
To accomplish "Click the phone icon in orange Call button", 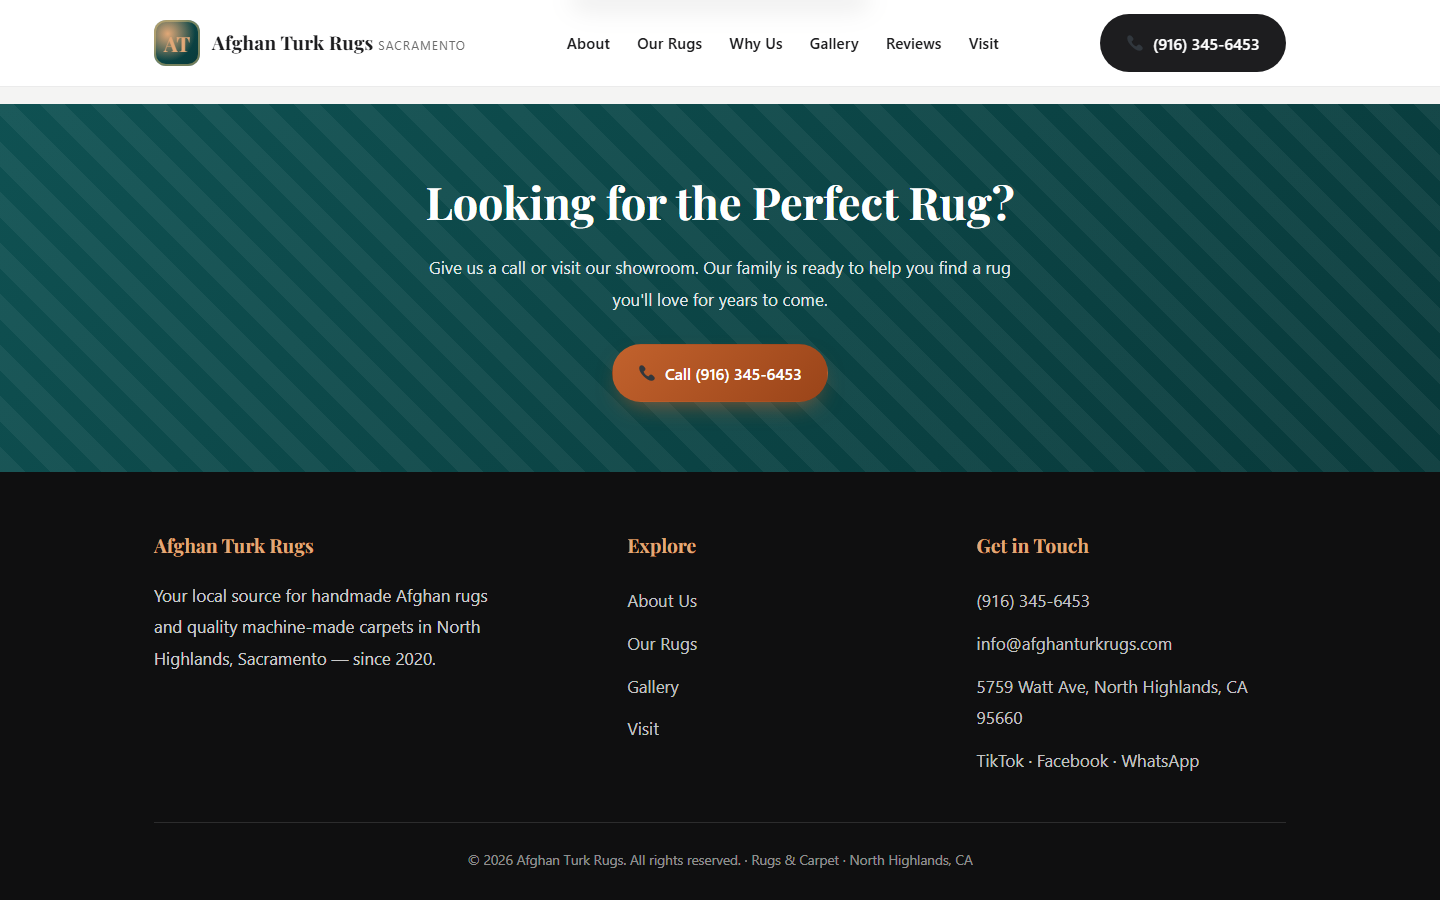I will (647, 373).
